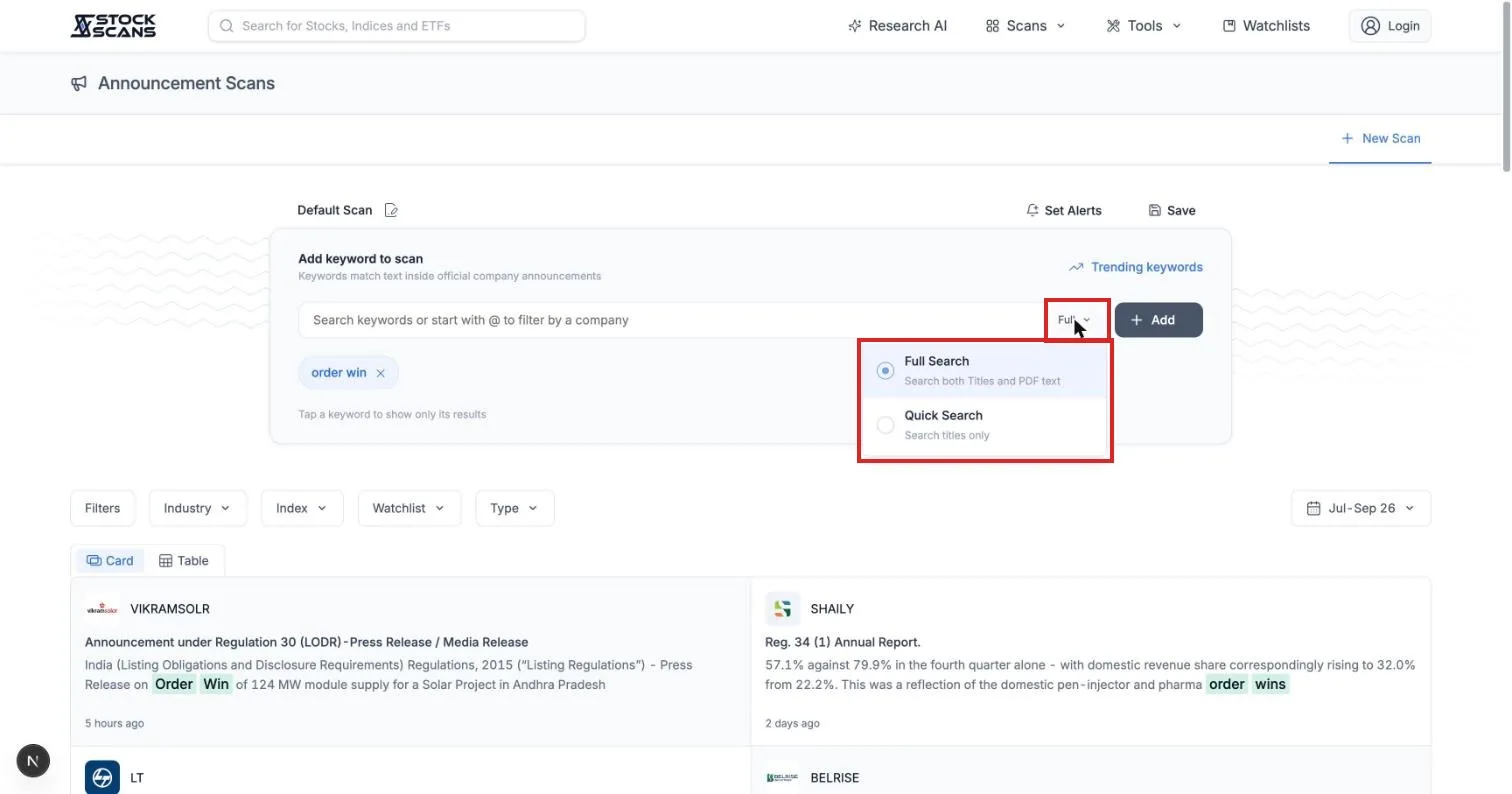The width and height of the screenshot is (1512, 794).
Task: Open the Tools menu
Action: tap(1143, 26)
